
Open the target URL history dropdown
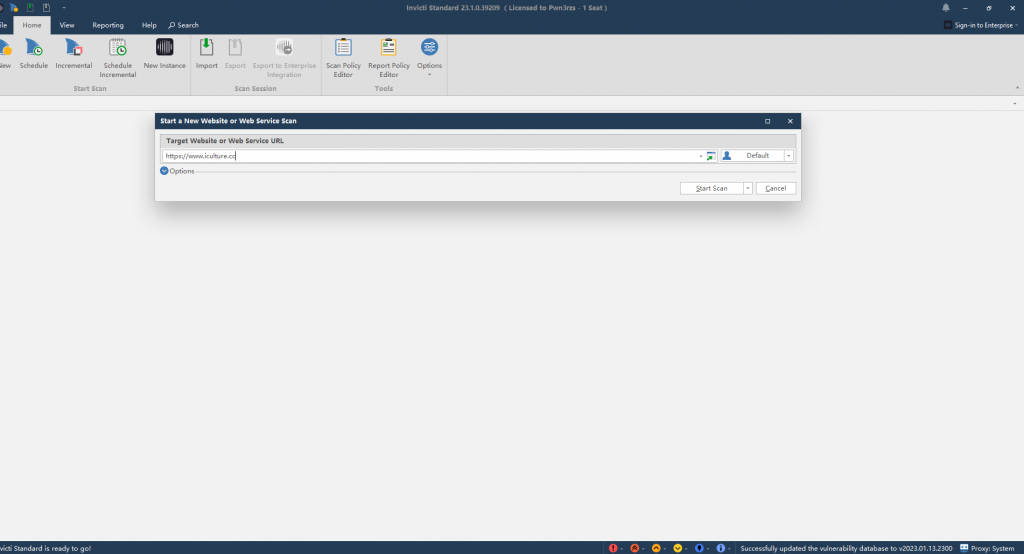coord(701,156)
